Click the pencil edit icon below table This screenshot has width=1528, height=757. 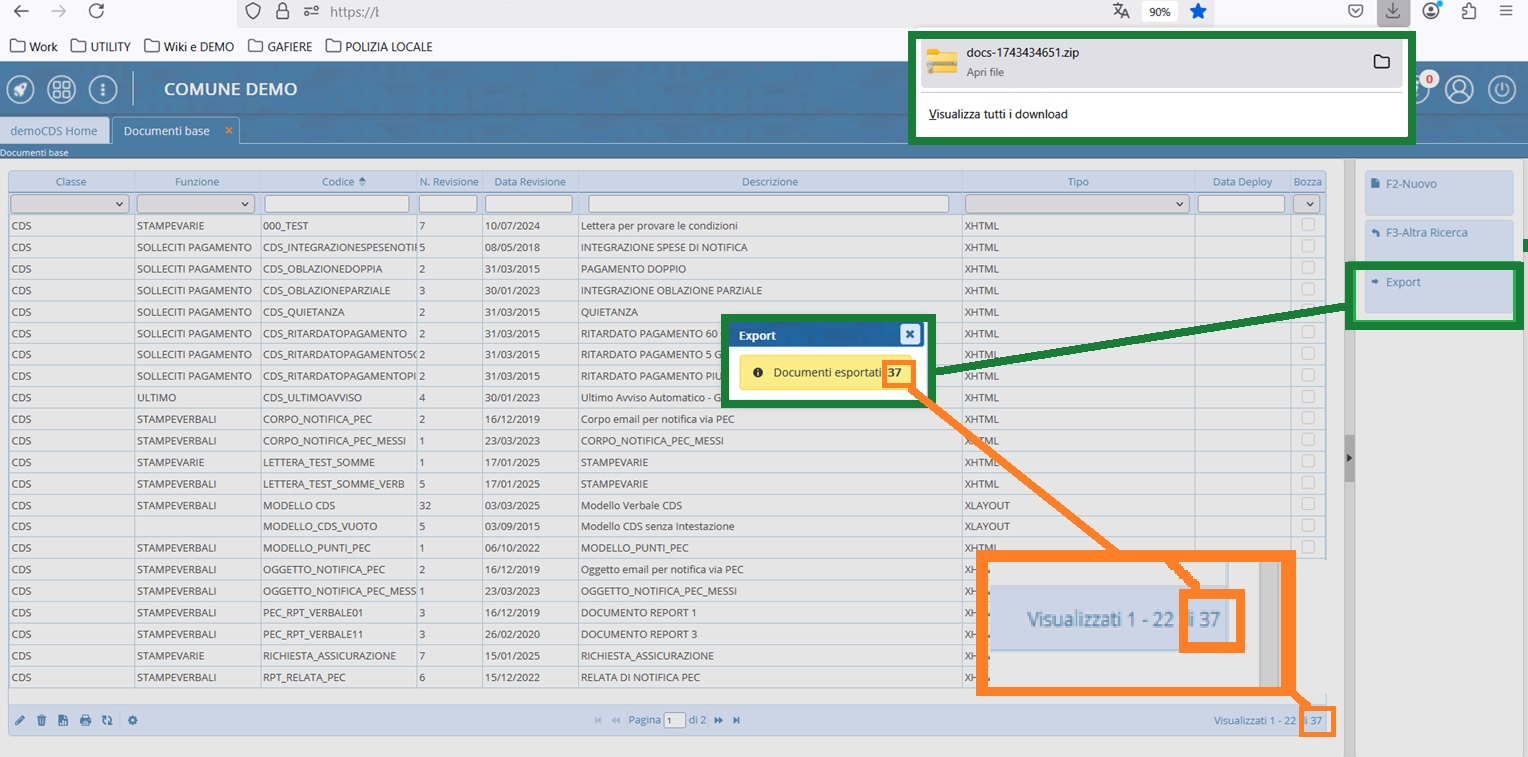tap(20, 720)
